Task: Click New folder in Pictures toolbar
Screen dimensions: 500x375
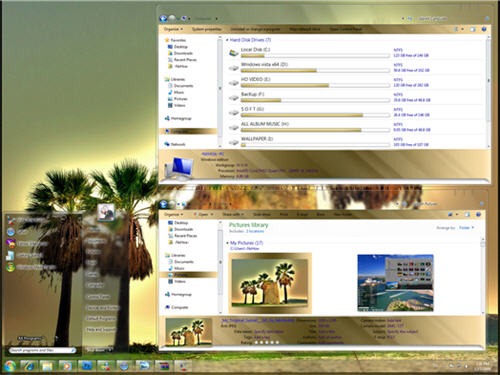Action: point(343,214)
